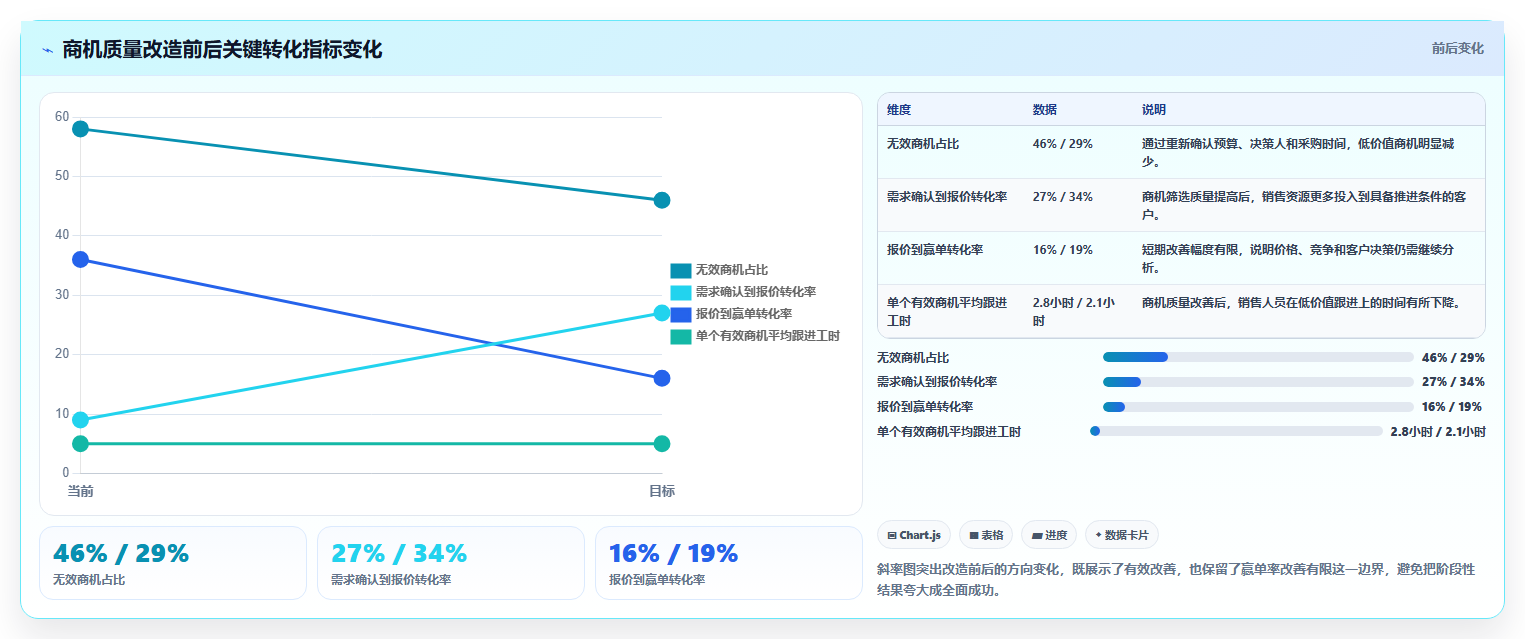Toggle 报价到赢单转化率 legend color box
The image size is (1525, 639).
pyautogui.click(x=681, y=314)
